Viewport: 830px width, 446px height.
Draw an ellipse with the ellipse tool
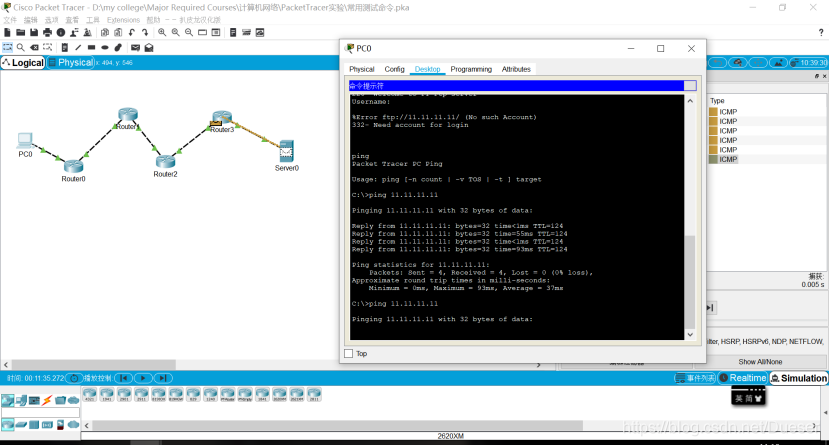click(x=105, y=48)
